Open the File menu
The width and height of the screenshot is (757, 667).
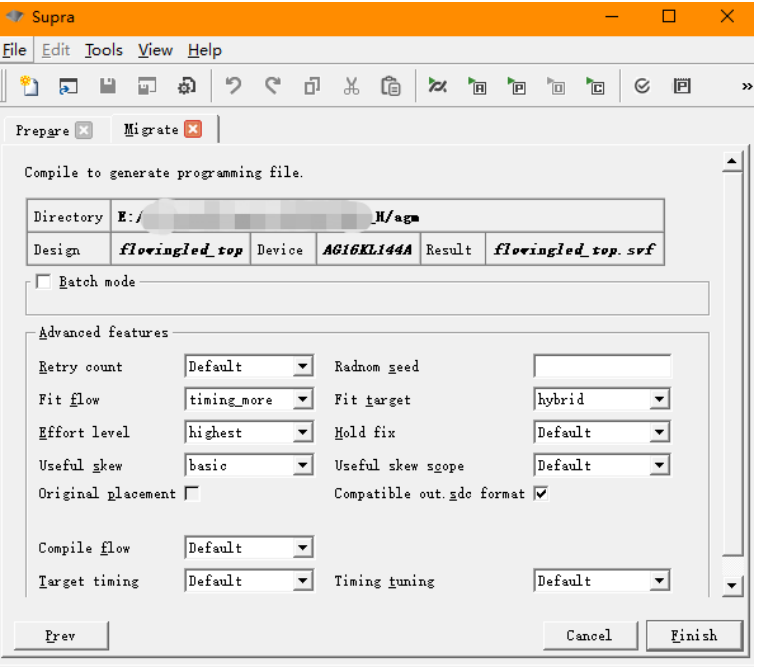(14, 50)
